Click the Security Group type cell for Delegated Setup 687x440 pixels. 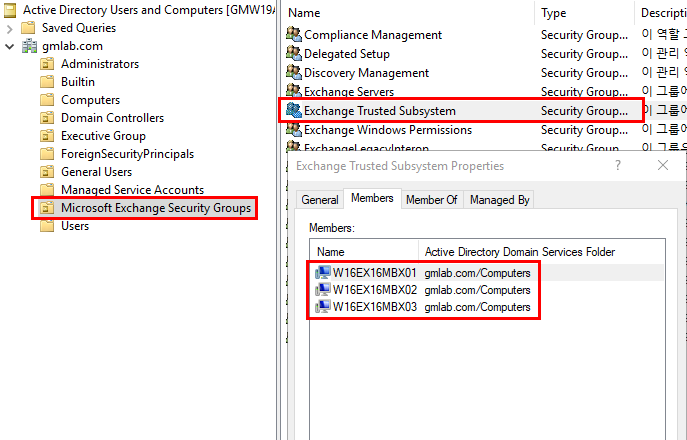click(x=584, y=53)
